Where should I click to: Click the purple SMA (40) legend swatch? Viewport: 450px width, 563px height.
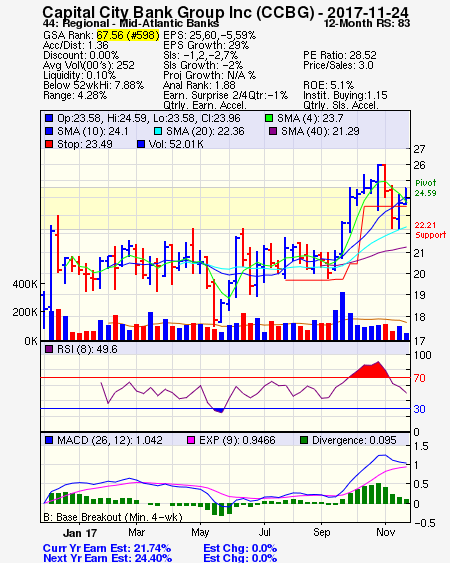tap(273, 131)
